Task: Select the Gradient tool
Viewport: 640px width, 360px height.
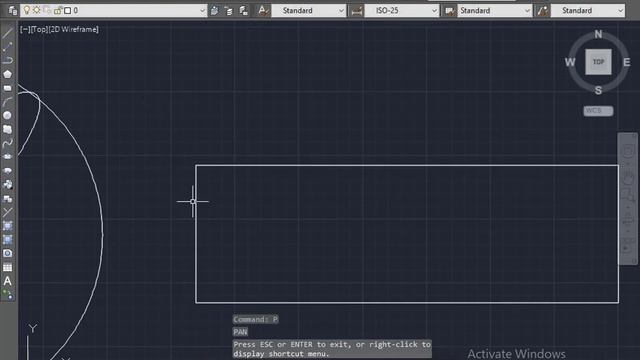Action: tap(7, 240)
